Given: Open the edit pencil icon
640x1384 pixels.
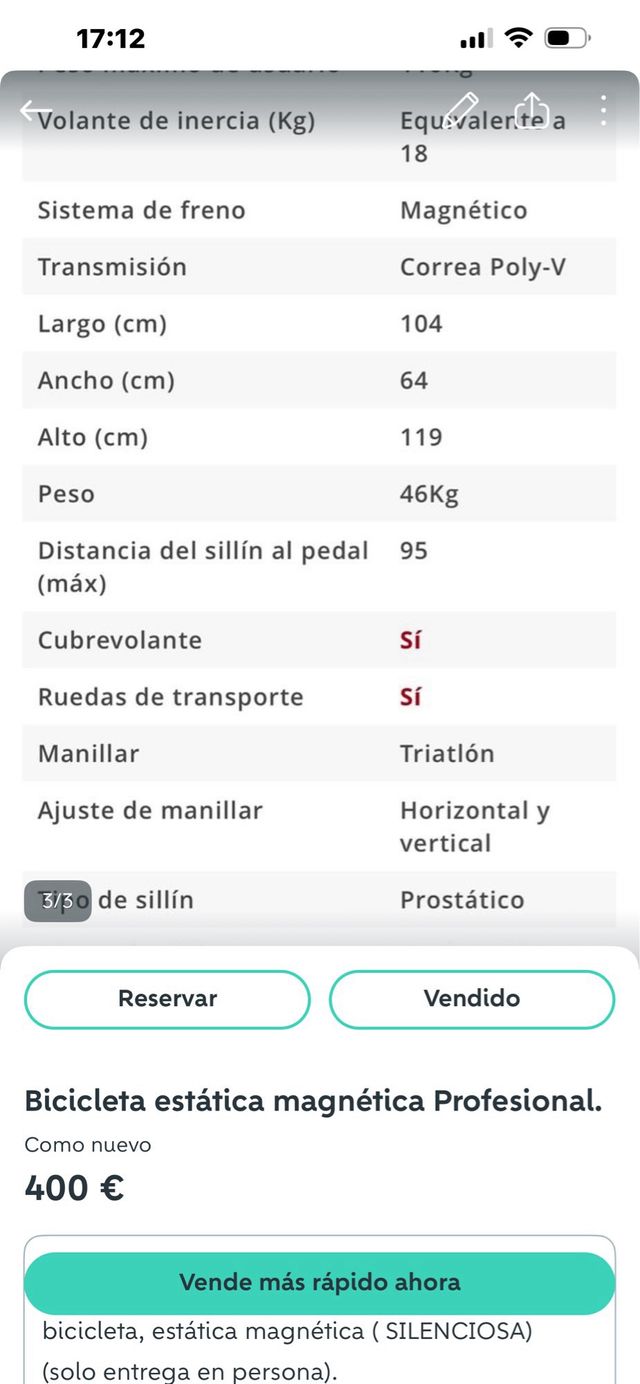Looking at the screenshot, I should [462, 110].
